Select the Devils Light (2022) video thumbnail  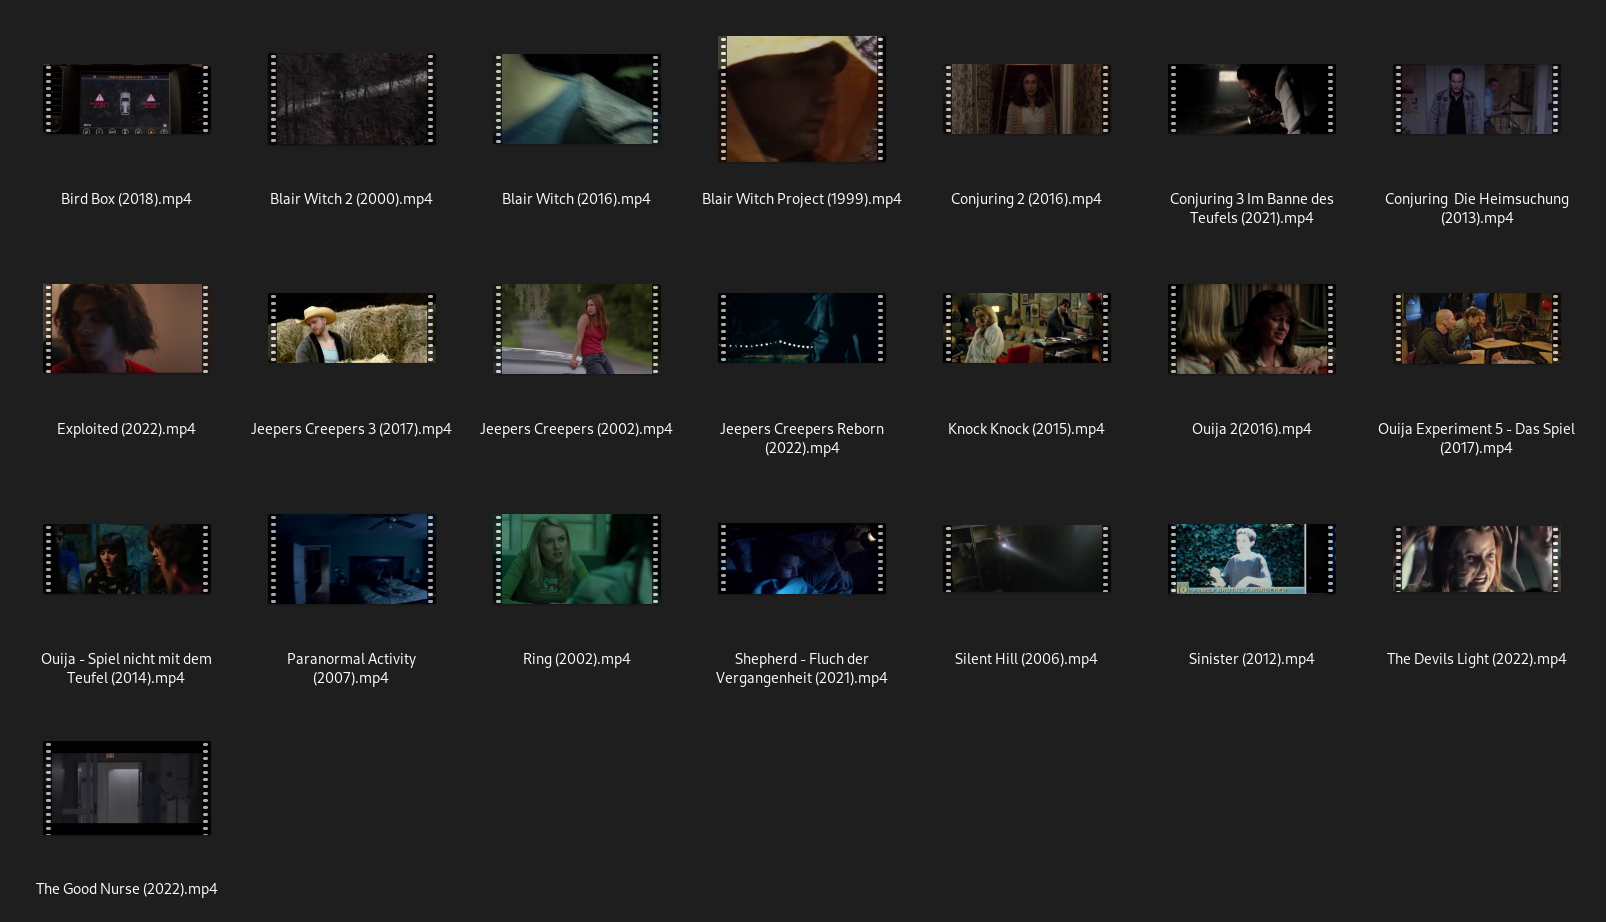coord(1476,559)
